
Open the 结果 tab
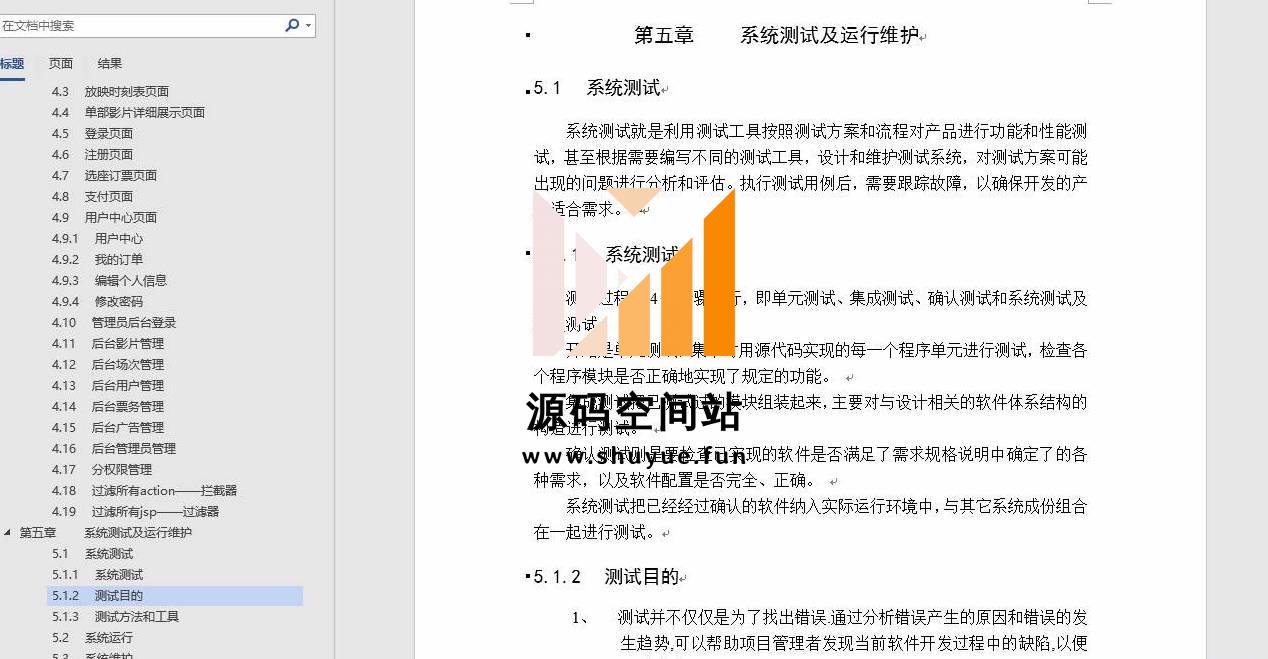click(110, 64)
